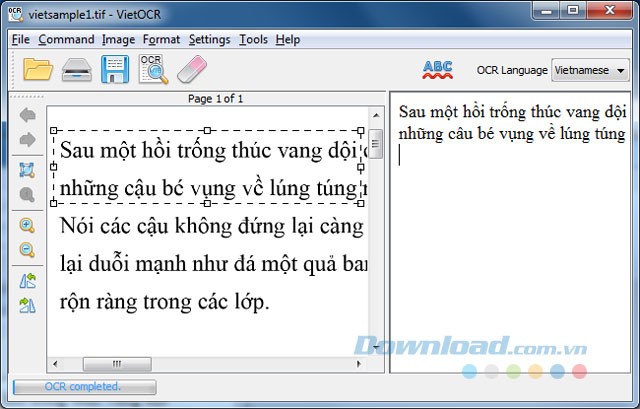Open the File menu

pos(21,40)
